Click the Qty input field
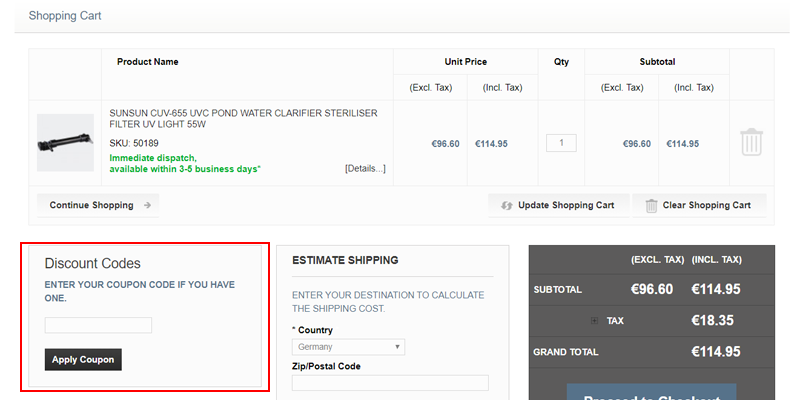 point(561,143)
